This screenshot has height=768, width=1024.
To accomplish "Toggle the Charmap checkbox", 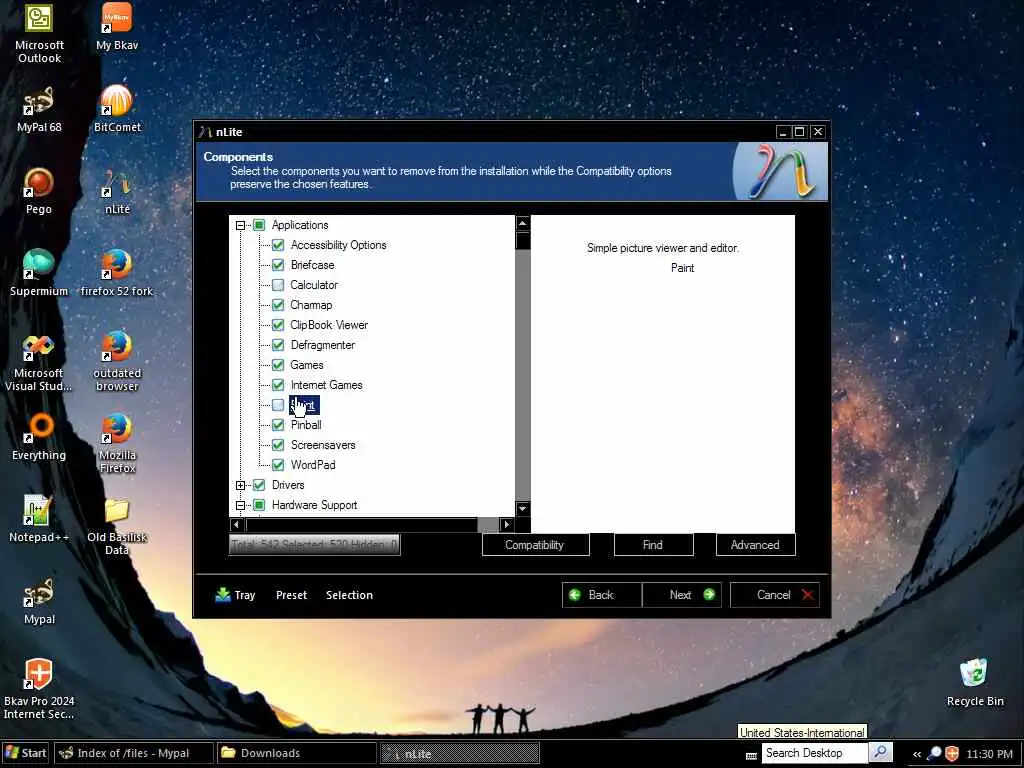I will pos(278,305).
